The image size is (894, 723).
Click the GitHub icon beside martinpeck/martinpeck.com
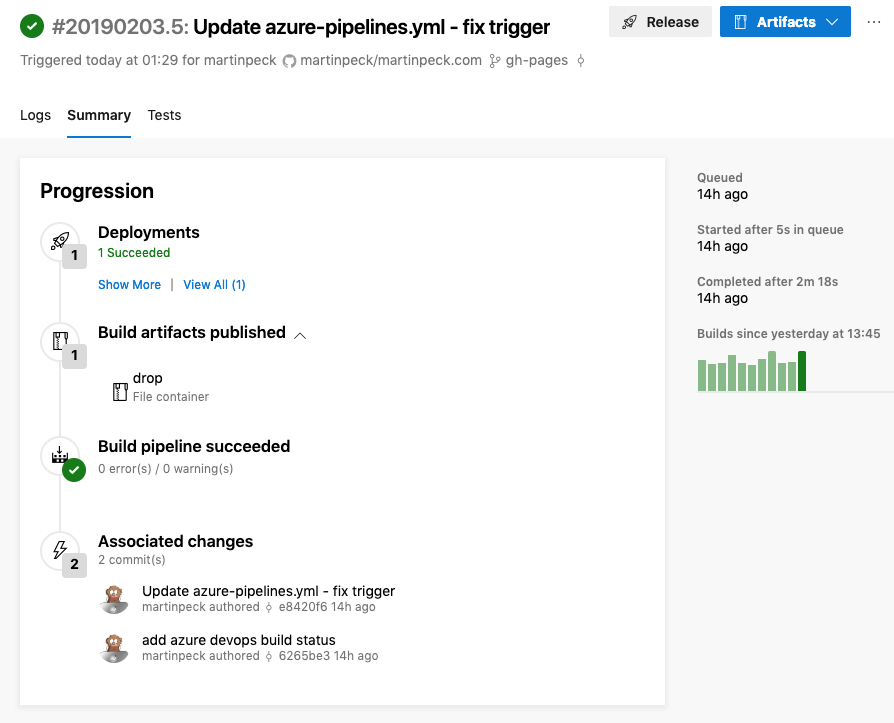290,61
